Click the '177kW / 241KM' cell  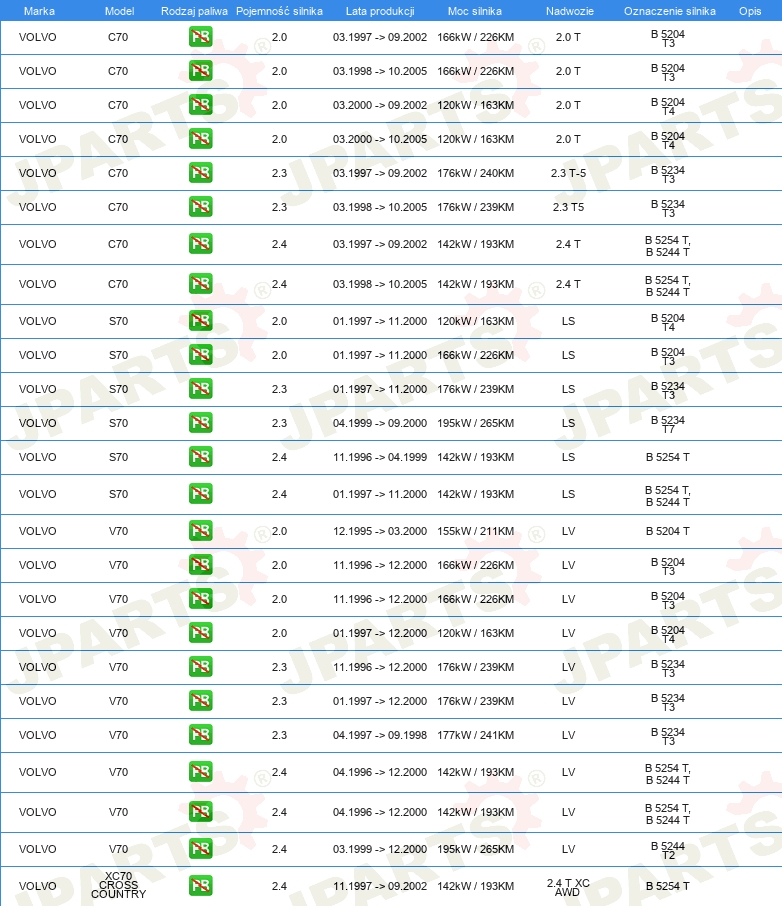point(475,735)
